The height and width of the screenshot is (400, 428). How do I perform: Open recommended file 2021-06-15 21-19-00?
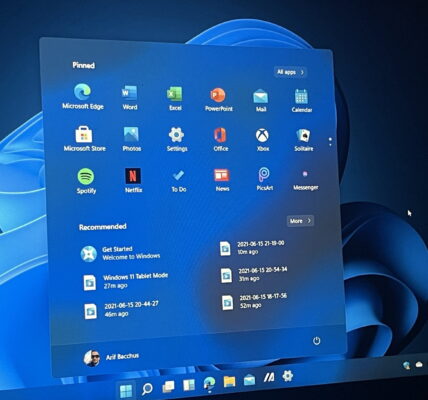pos(252,248)
